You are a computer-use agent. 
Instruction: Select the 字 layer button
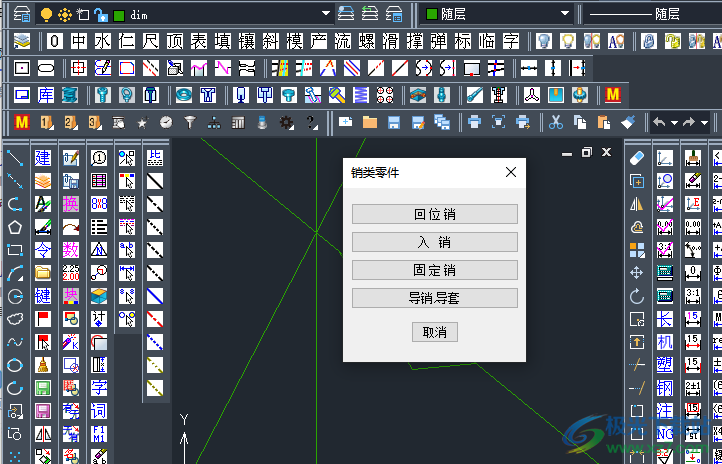(x=511, y=41)
